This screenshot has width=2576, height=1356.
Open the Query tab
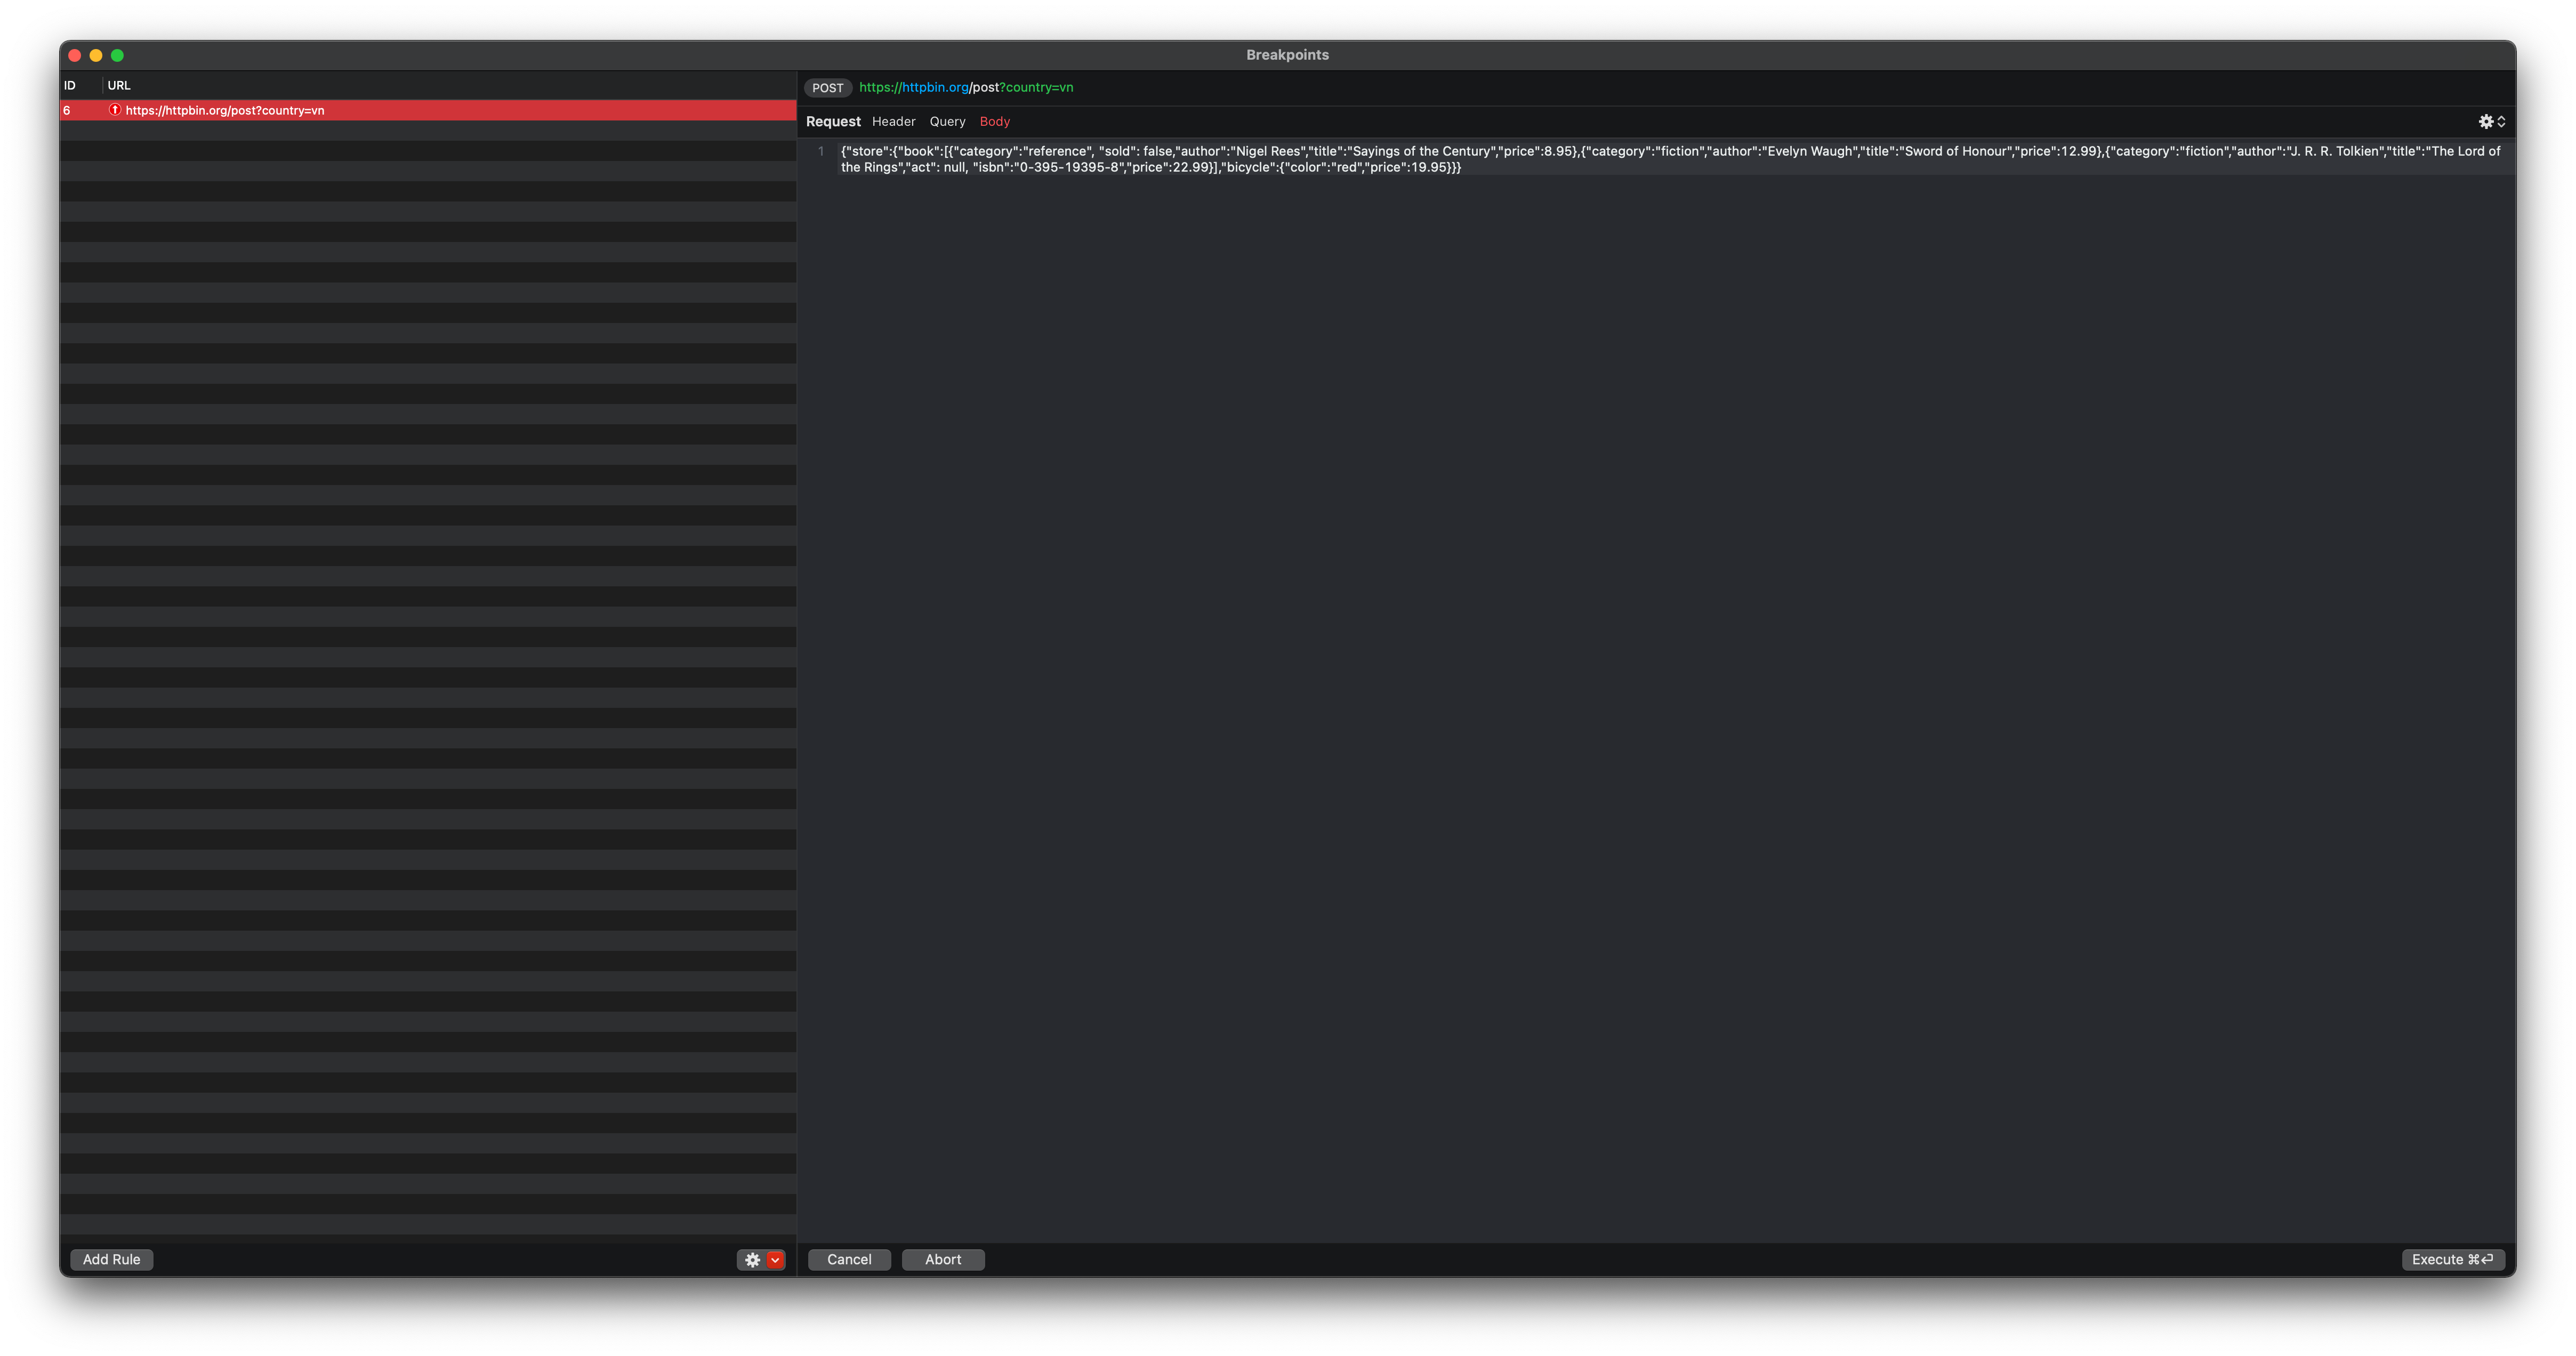tap(946, 121)
